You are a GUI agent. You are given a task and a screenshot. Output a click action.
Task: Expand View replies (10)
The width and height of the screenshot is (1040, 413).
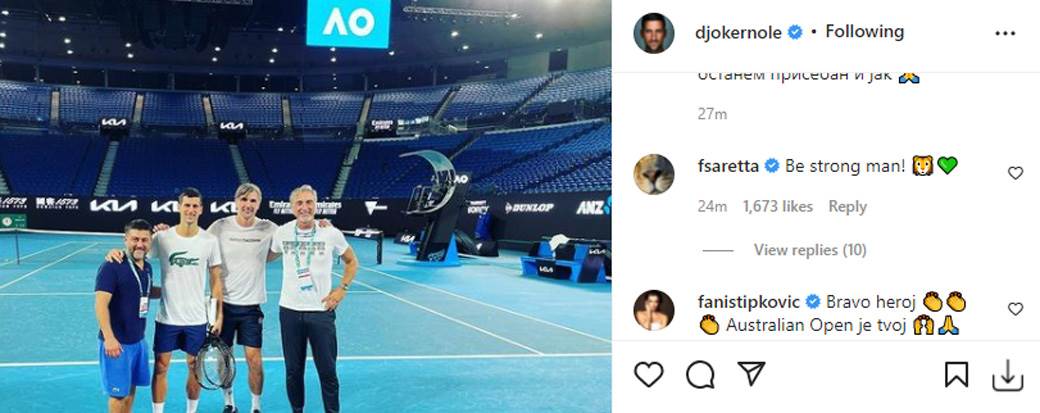pos(810,250)
